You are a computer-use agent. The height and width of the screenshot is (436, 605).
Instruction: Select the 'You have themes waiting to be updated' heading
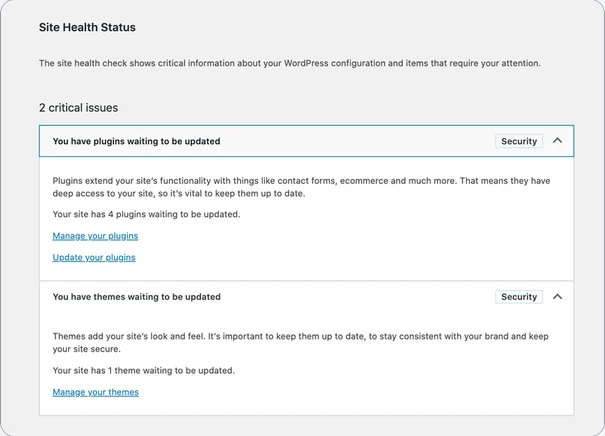(x=137, y=297)
